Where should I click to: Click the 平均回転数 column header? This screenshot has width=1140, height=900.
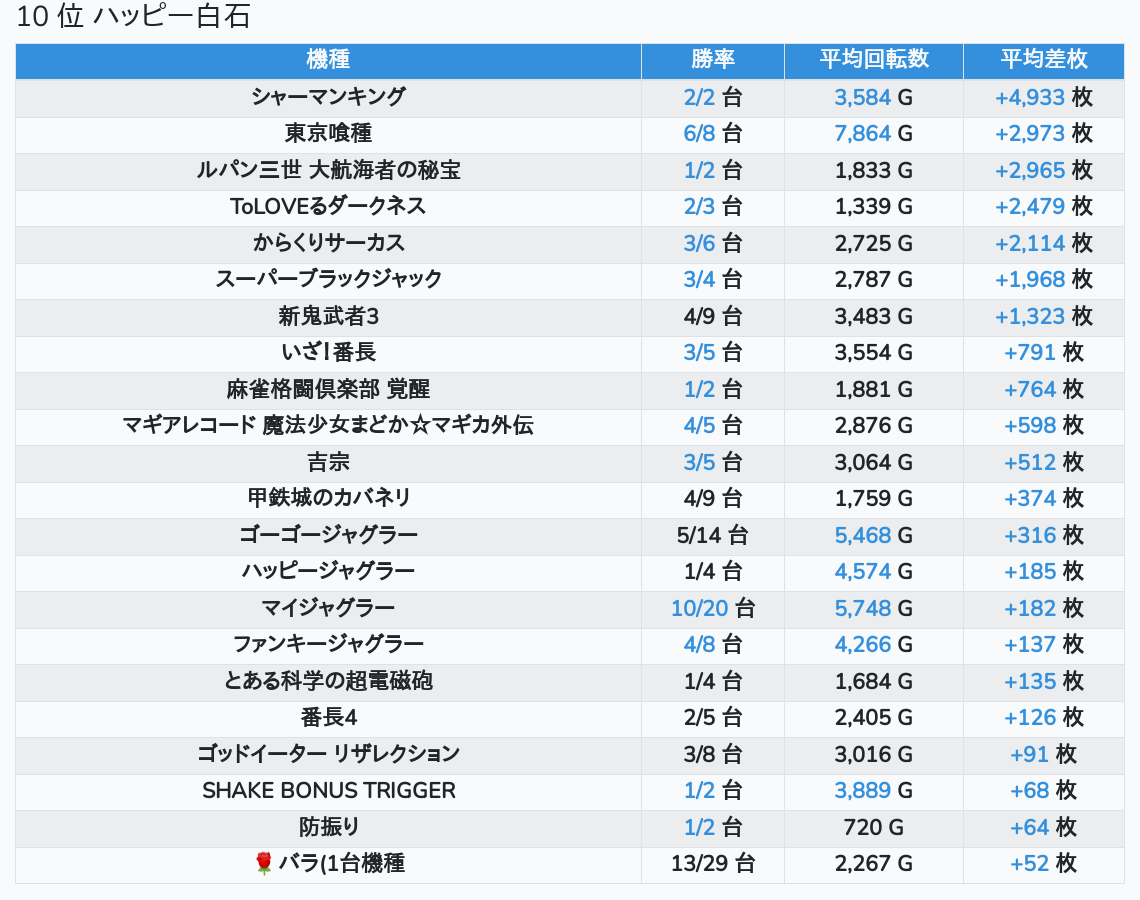pyautogui.click(x=873, y=60)
